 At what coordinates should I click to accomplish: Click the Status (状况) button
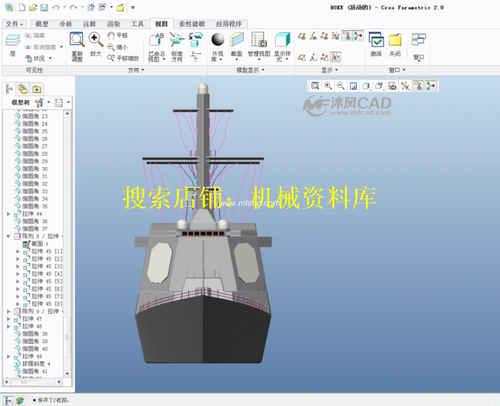click(x=39, y=58)
